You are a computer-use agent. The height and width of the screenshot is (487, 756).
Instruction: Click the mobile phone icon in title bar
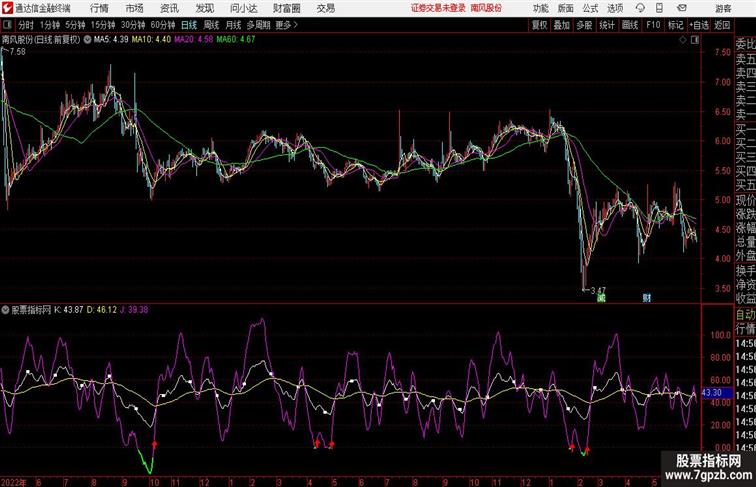(x=659, y=8)
